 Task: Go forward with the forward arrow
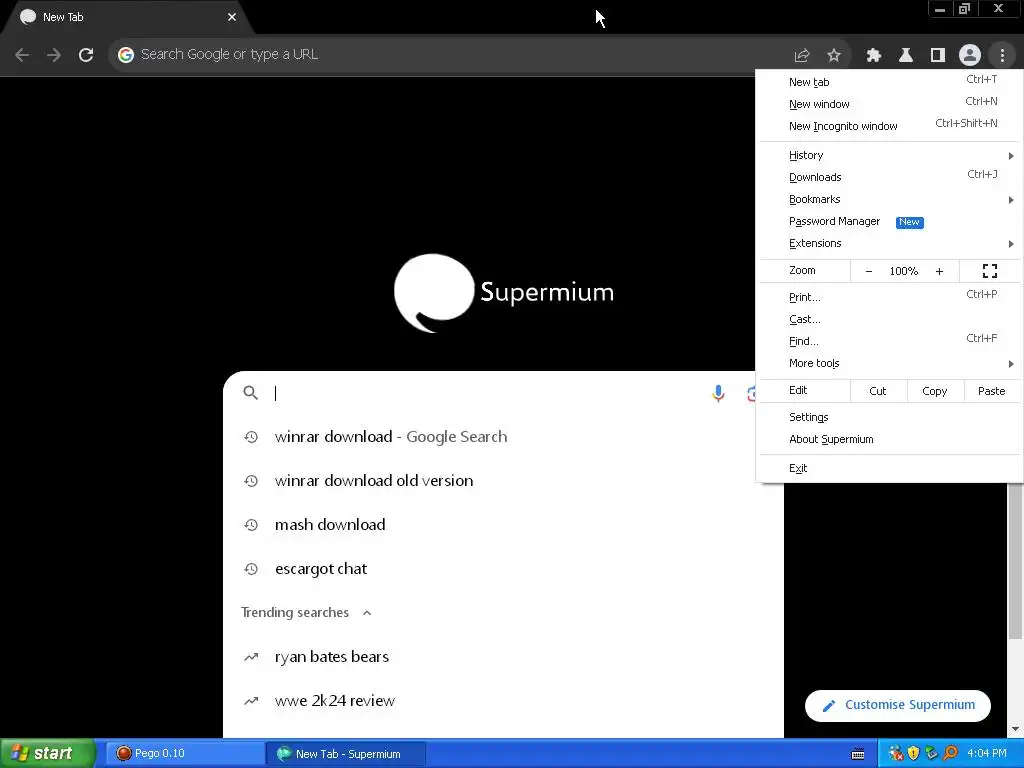pos(54,55)
